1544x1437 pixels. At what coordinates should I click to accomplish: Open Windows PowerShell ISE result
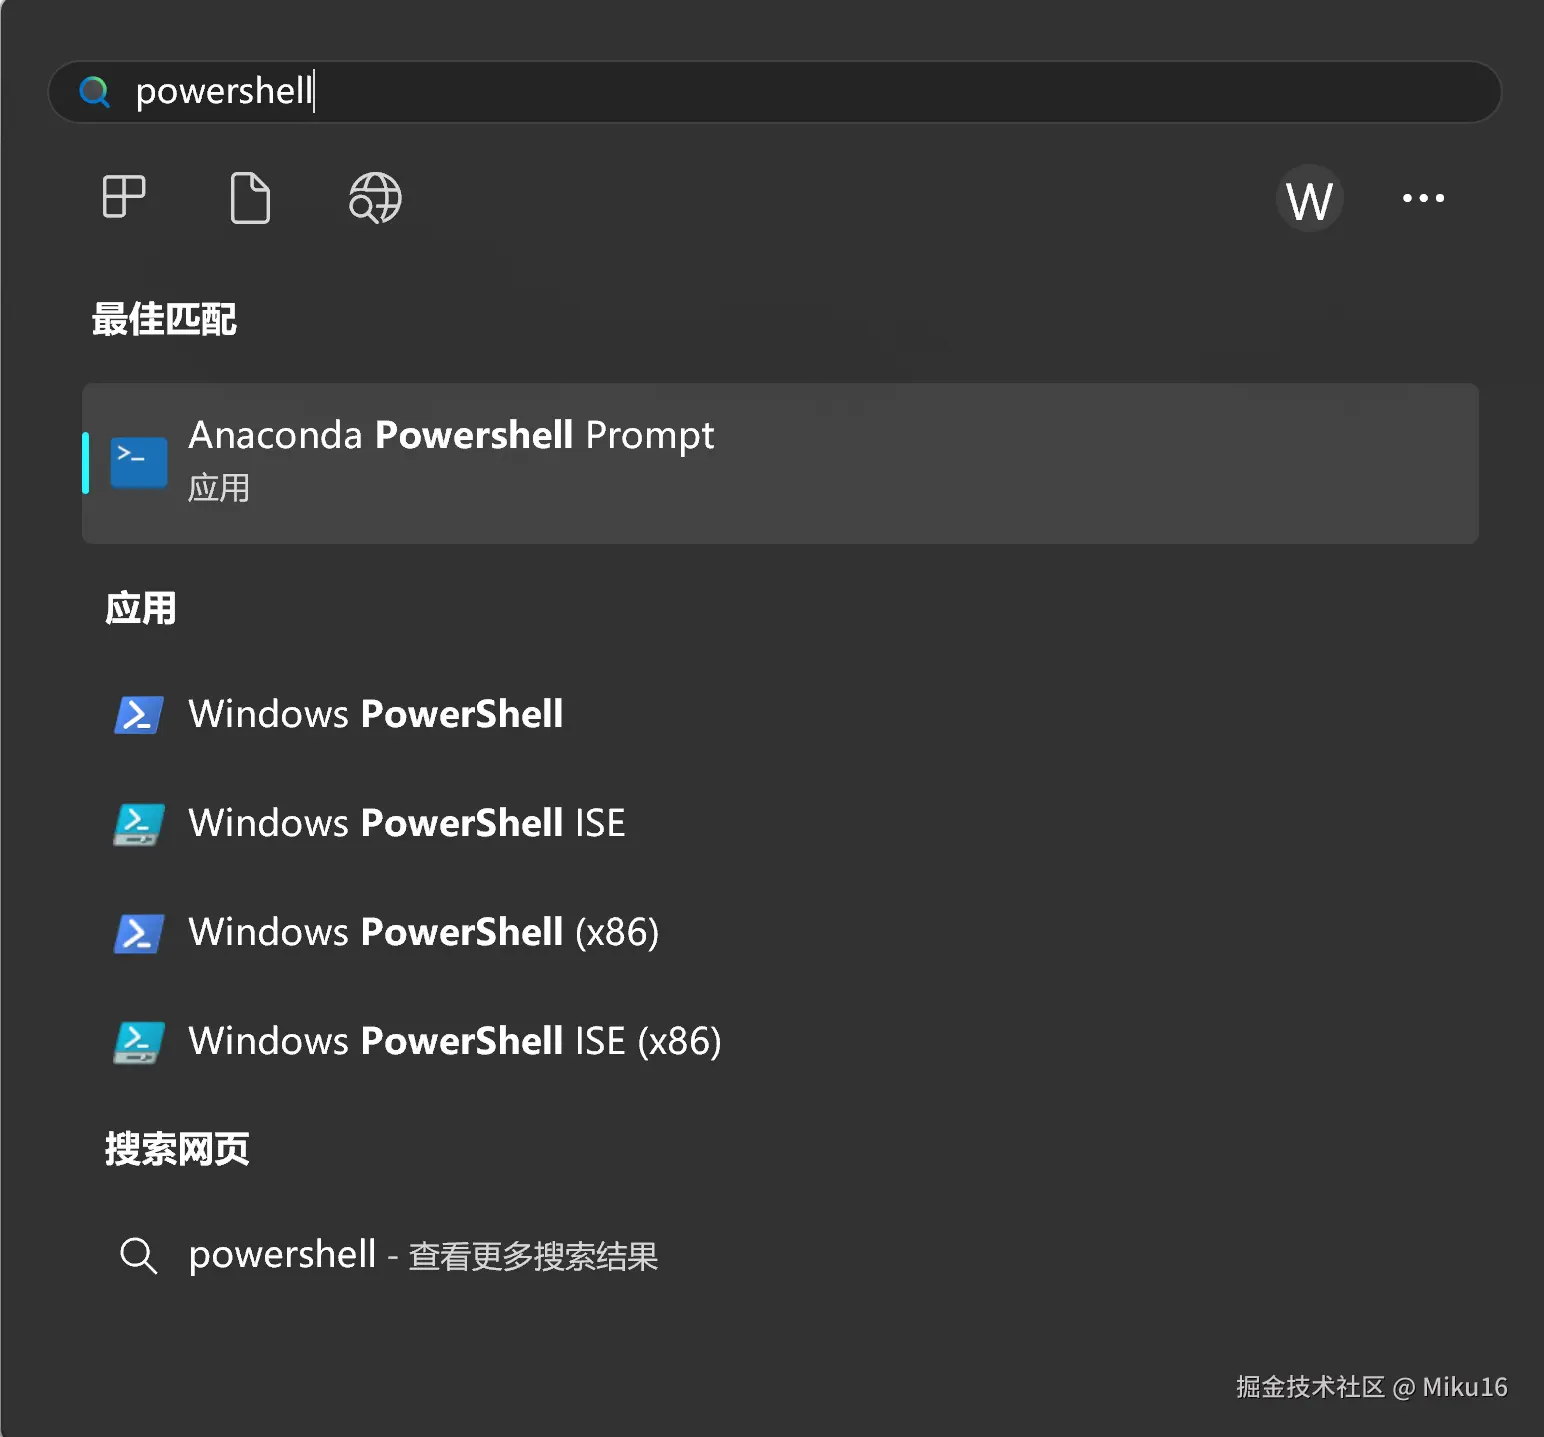tap(407, 824)
